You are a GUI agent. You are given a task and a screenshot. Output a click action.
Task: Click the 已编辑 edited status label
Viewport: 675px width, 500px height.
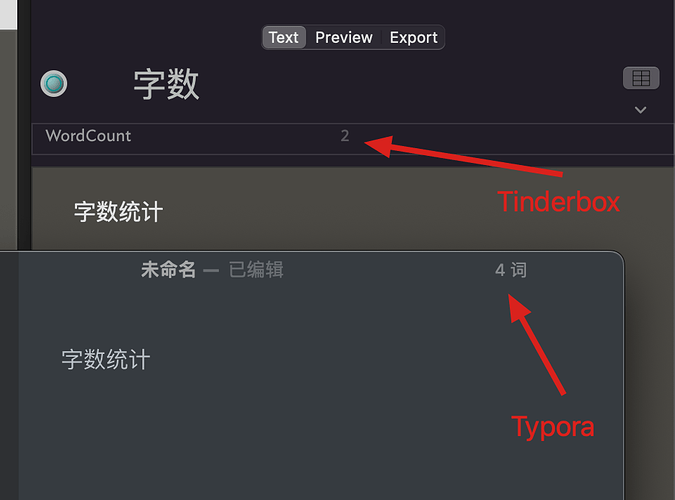coord(256,270)
